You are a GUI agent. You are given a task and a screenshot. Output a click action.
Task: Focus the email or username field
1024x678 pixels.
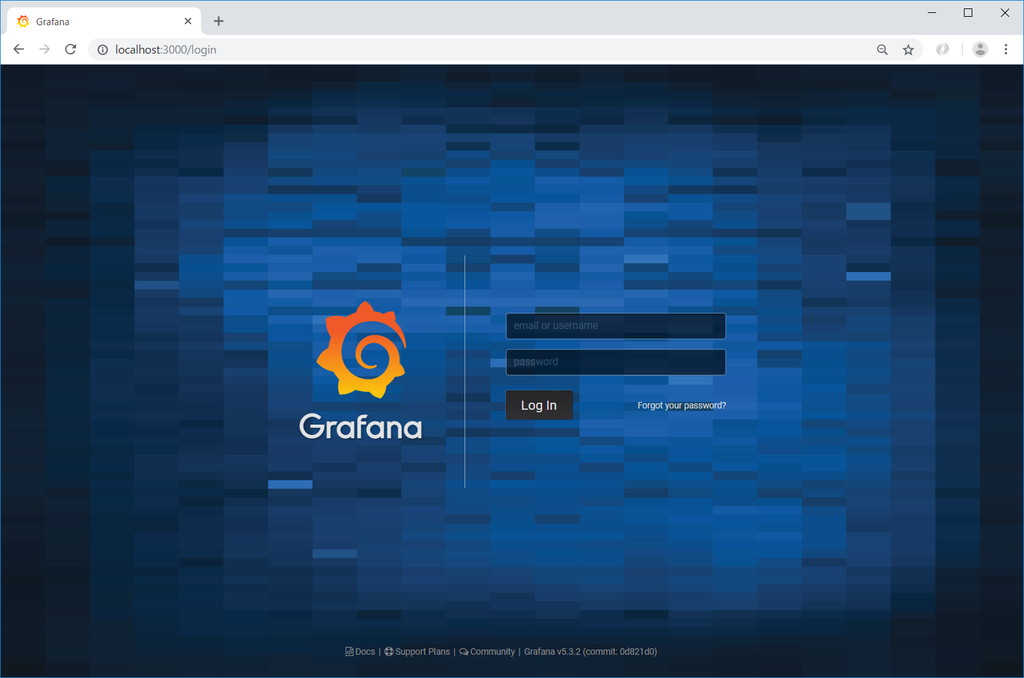tap(616, 326)
